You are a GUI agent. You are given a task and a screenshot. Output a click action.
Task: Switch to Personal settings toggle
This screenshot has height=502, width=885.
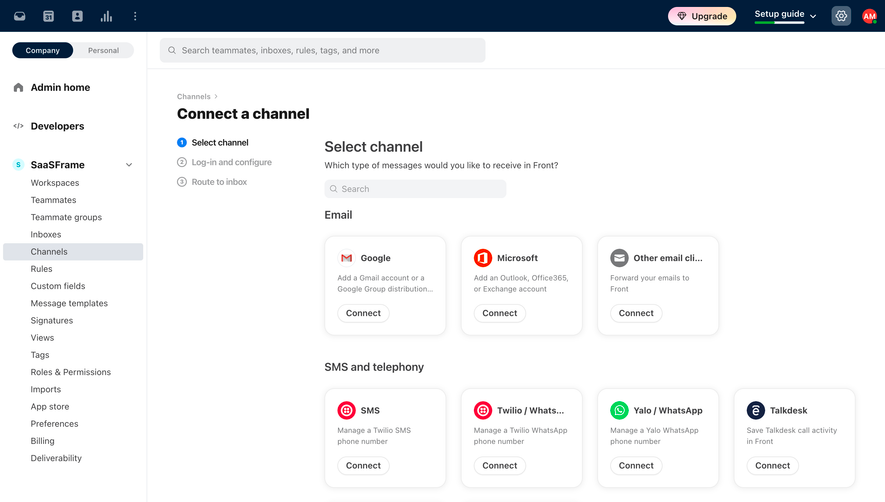click(x=103, y=50)
